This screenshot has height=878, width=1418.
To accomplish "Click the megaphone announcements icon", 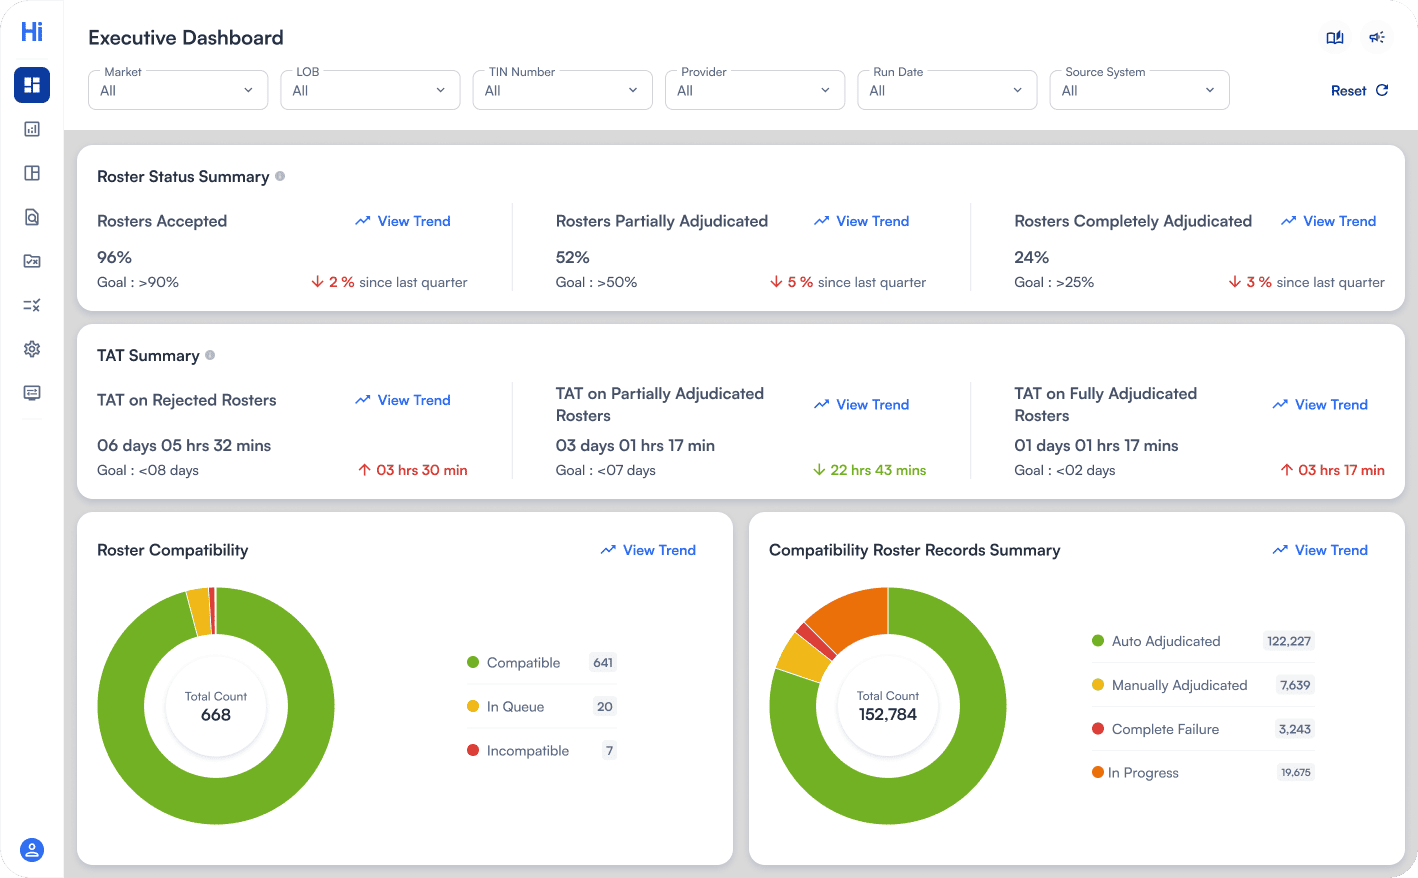I will tap(1377, 38).
